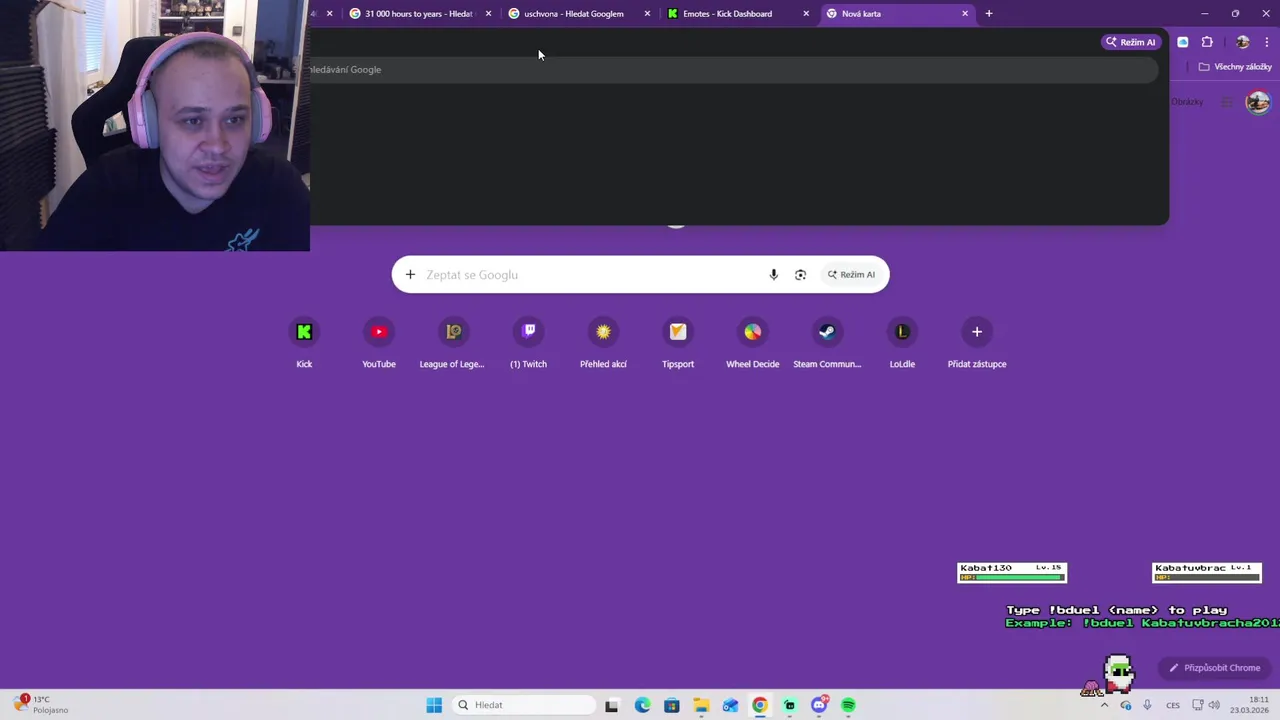Open the Steam Community shortcut
The height and width of the screenshot is (720, 1280).
(x=827, y=343)
